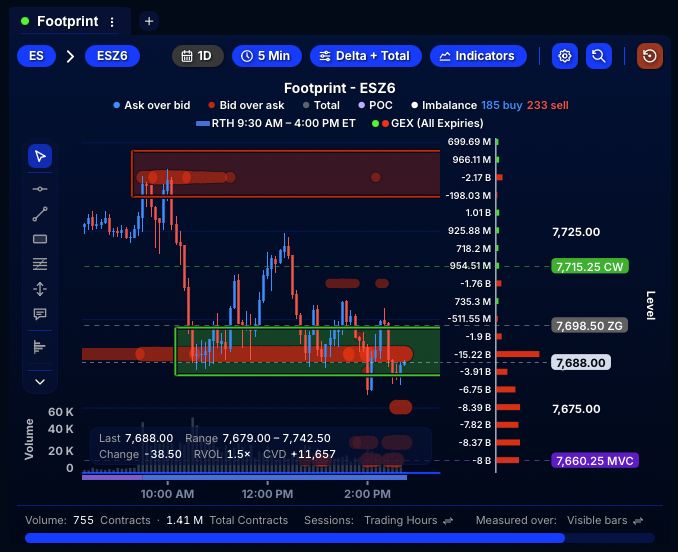This screenshot has width=678, height=552.
Task: Click the green lower GEX zone rectangle
Action: point(307,351)
